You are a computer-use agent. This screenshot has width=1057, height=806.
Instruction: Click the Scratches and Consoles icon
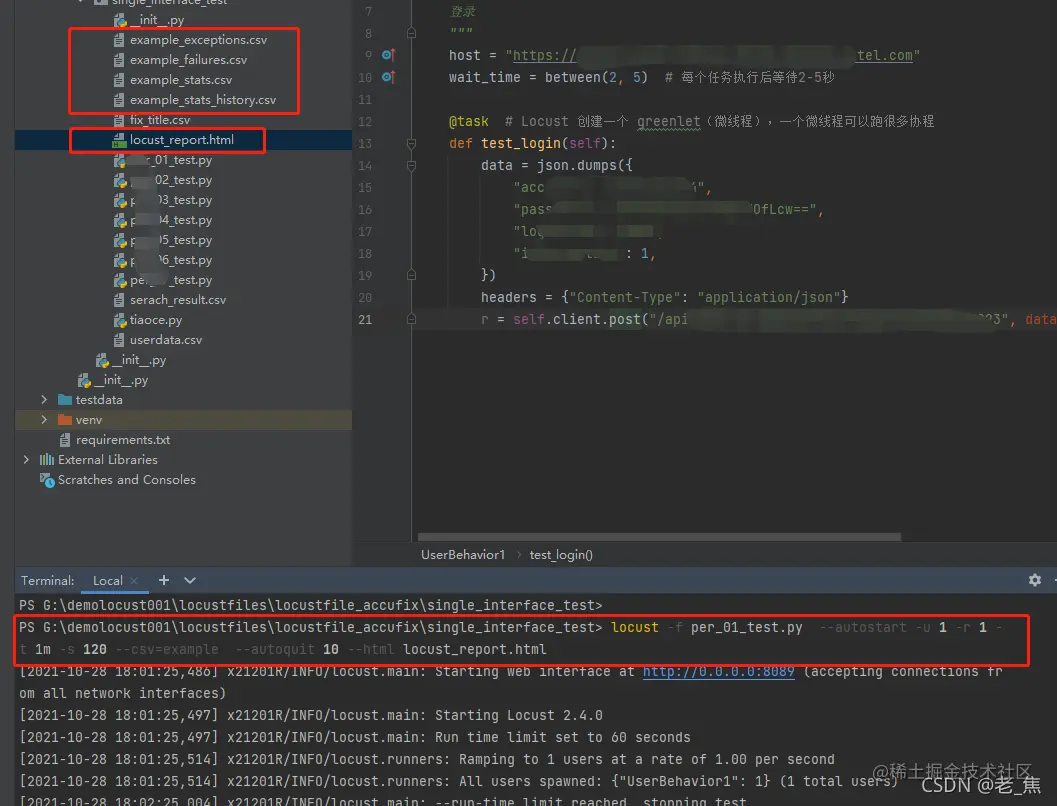pos(47,480)
